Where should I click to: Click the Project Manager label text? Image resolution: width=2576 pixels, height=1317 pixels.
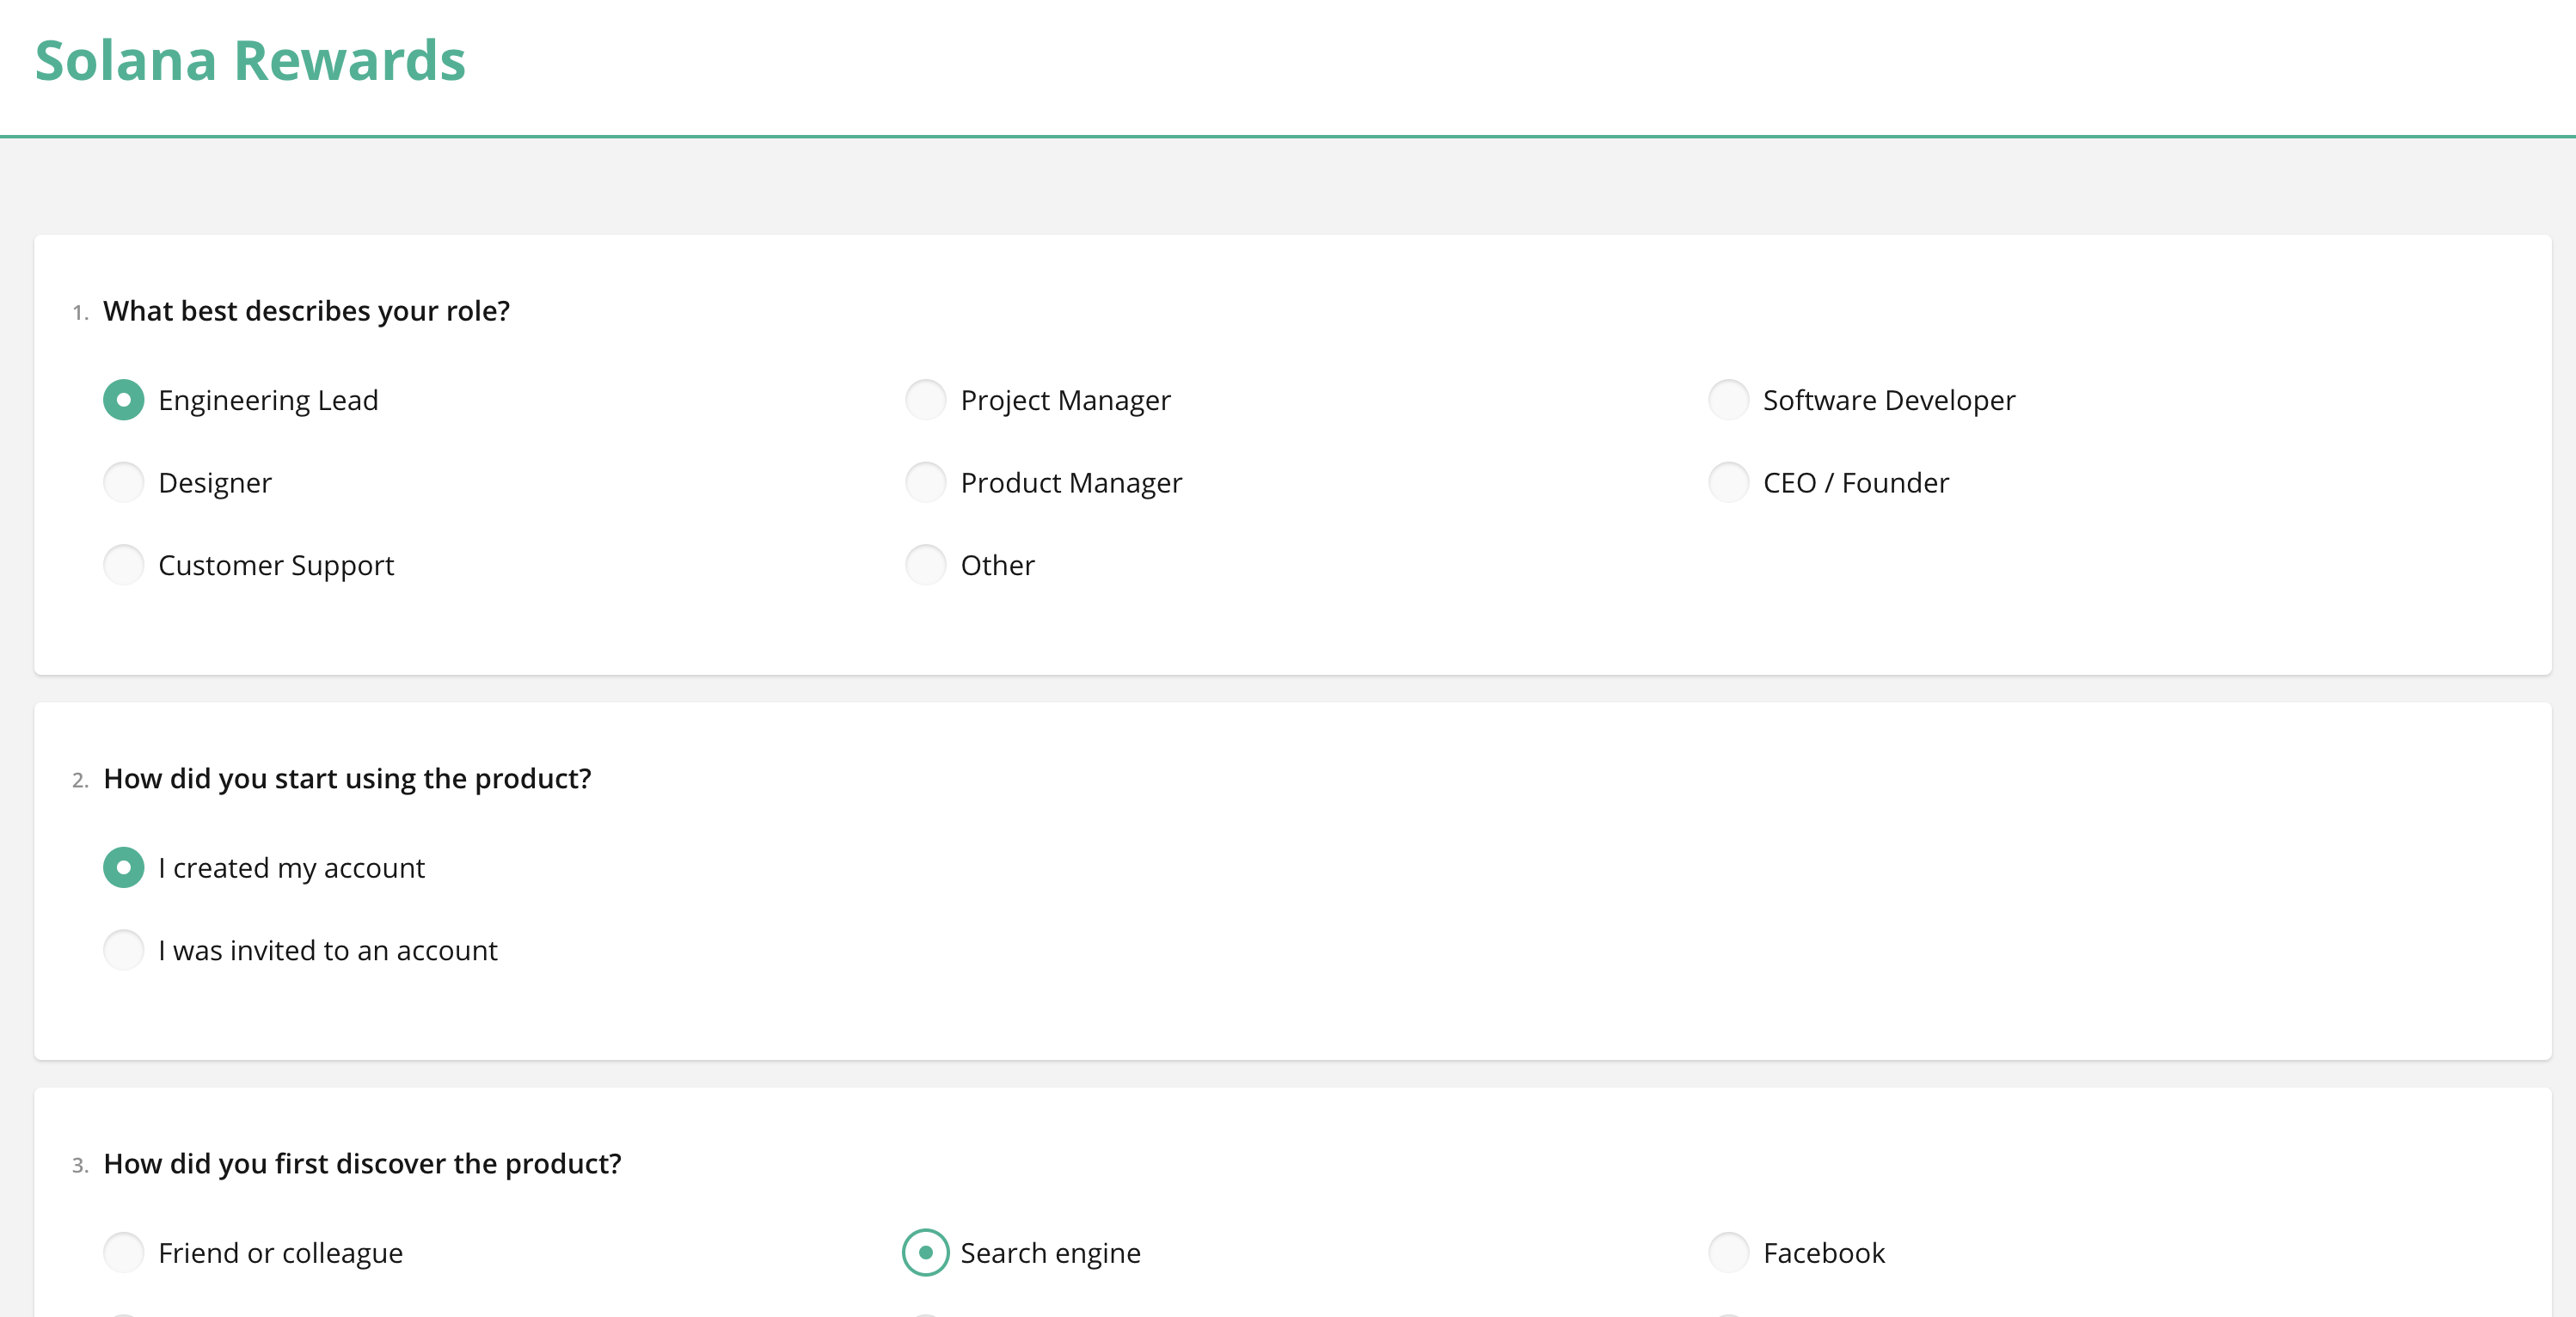click(x=1065, y=401)
